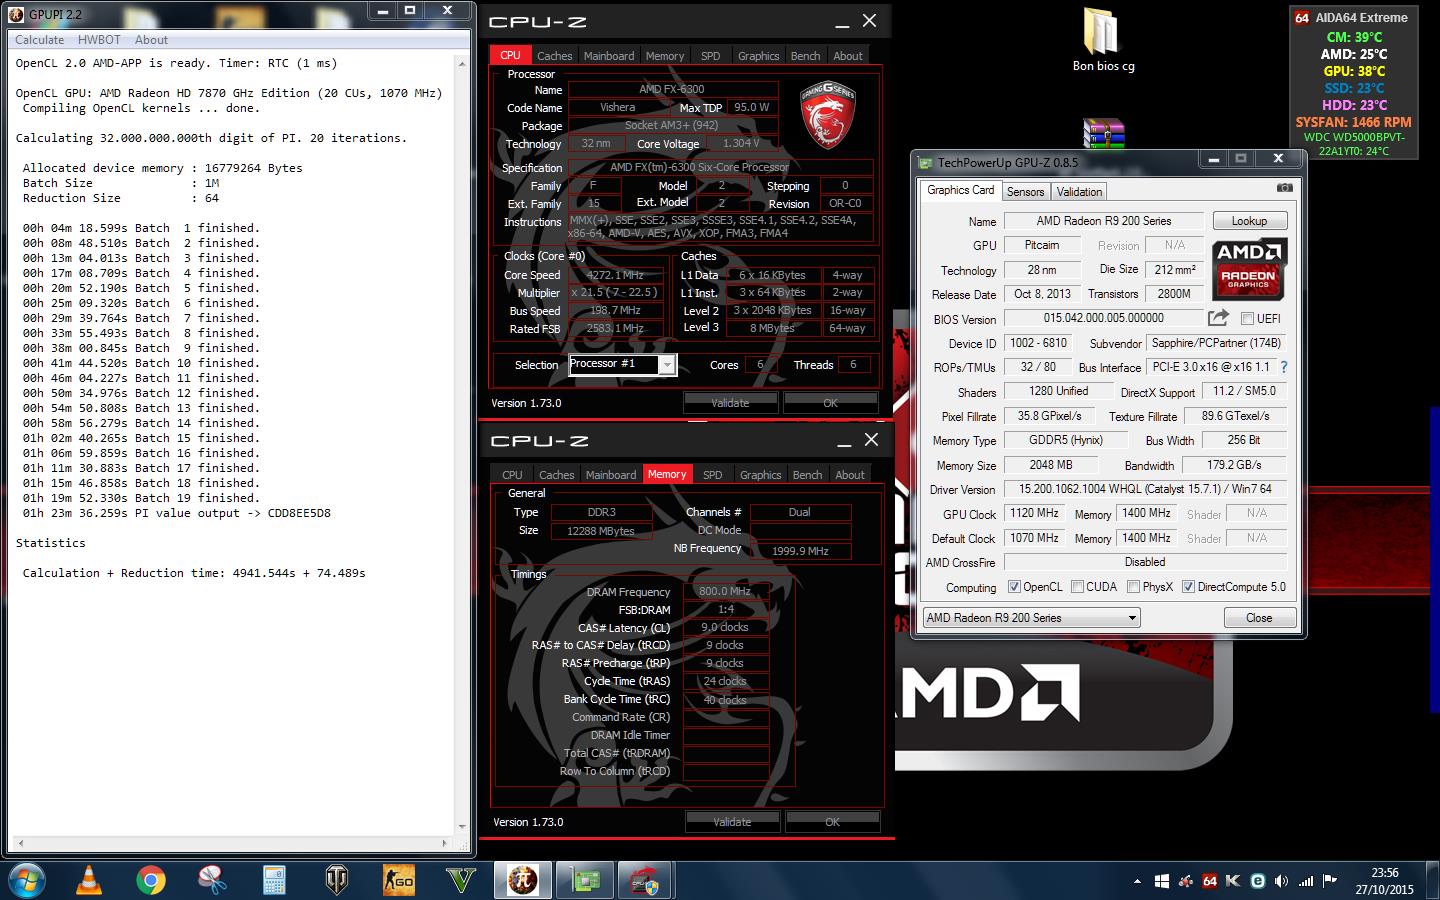Viewport: 1440px width, 900px height.
Task: Launch GTA V from the taskbar
Action: [461, 880]
